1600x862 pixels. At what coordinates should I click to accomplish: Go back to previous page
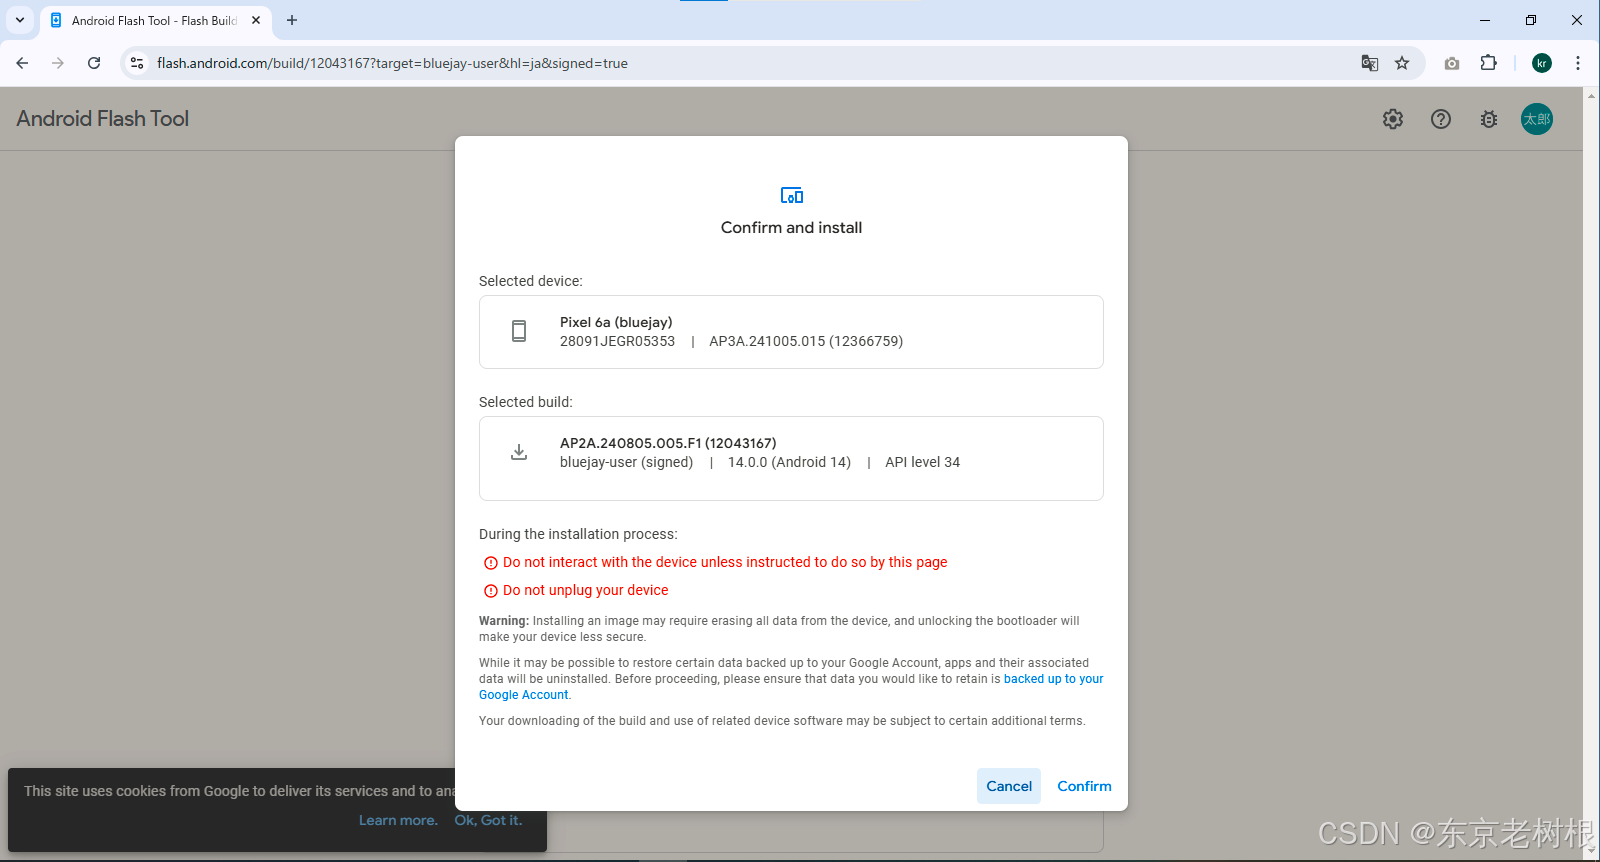click(x=22, y=63)
